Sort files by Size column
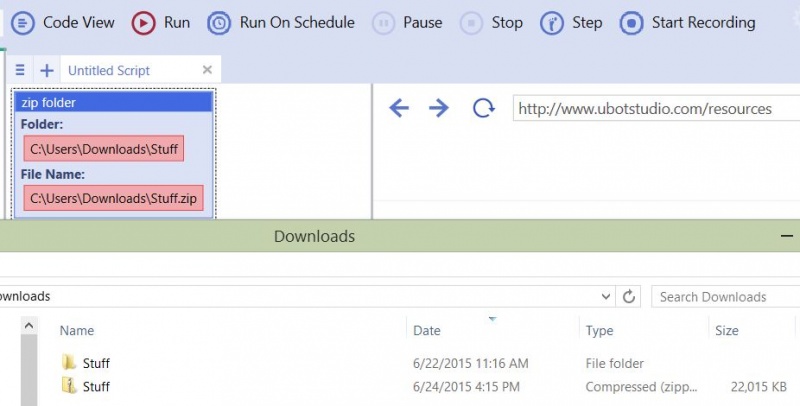 click(727, 331)
